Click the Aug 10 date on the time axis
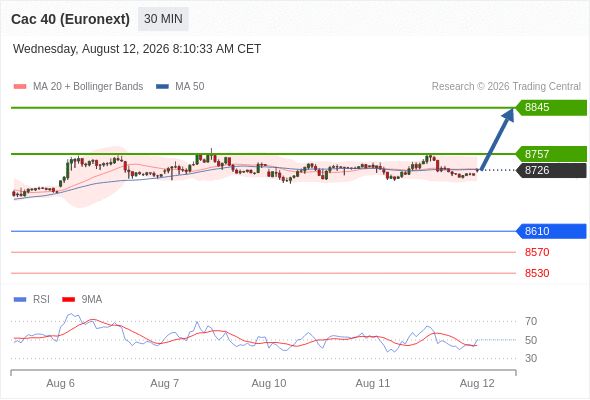Image resolution: width=590 pixels, height=400 pixels. coord(269,383)
